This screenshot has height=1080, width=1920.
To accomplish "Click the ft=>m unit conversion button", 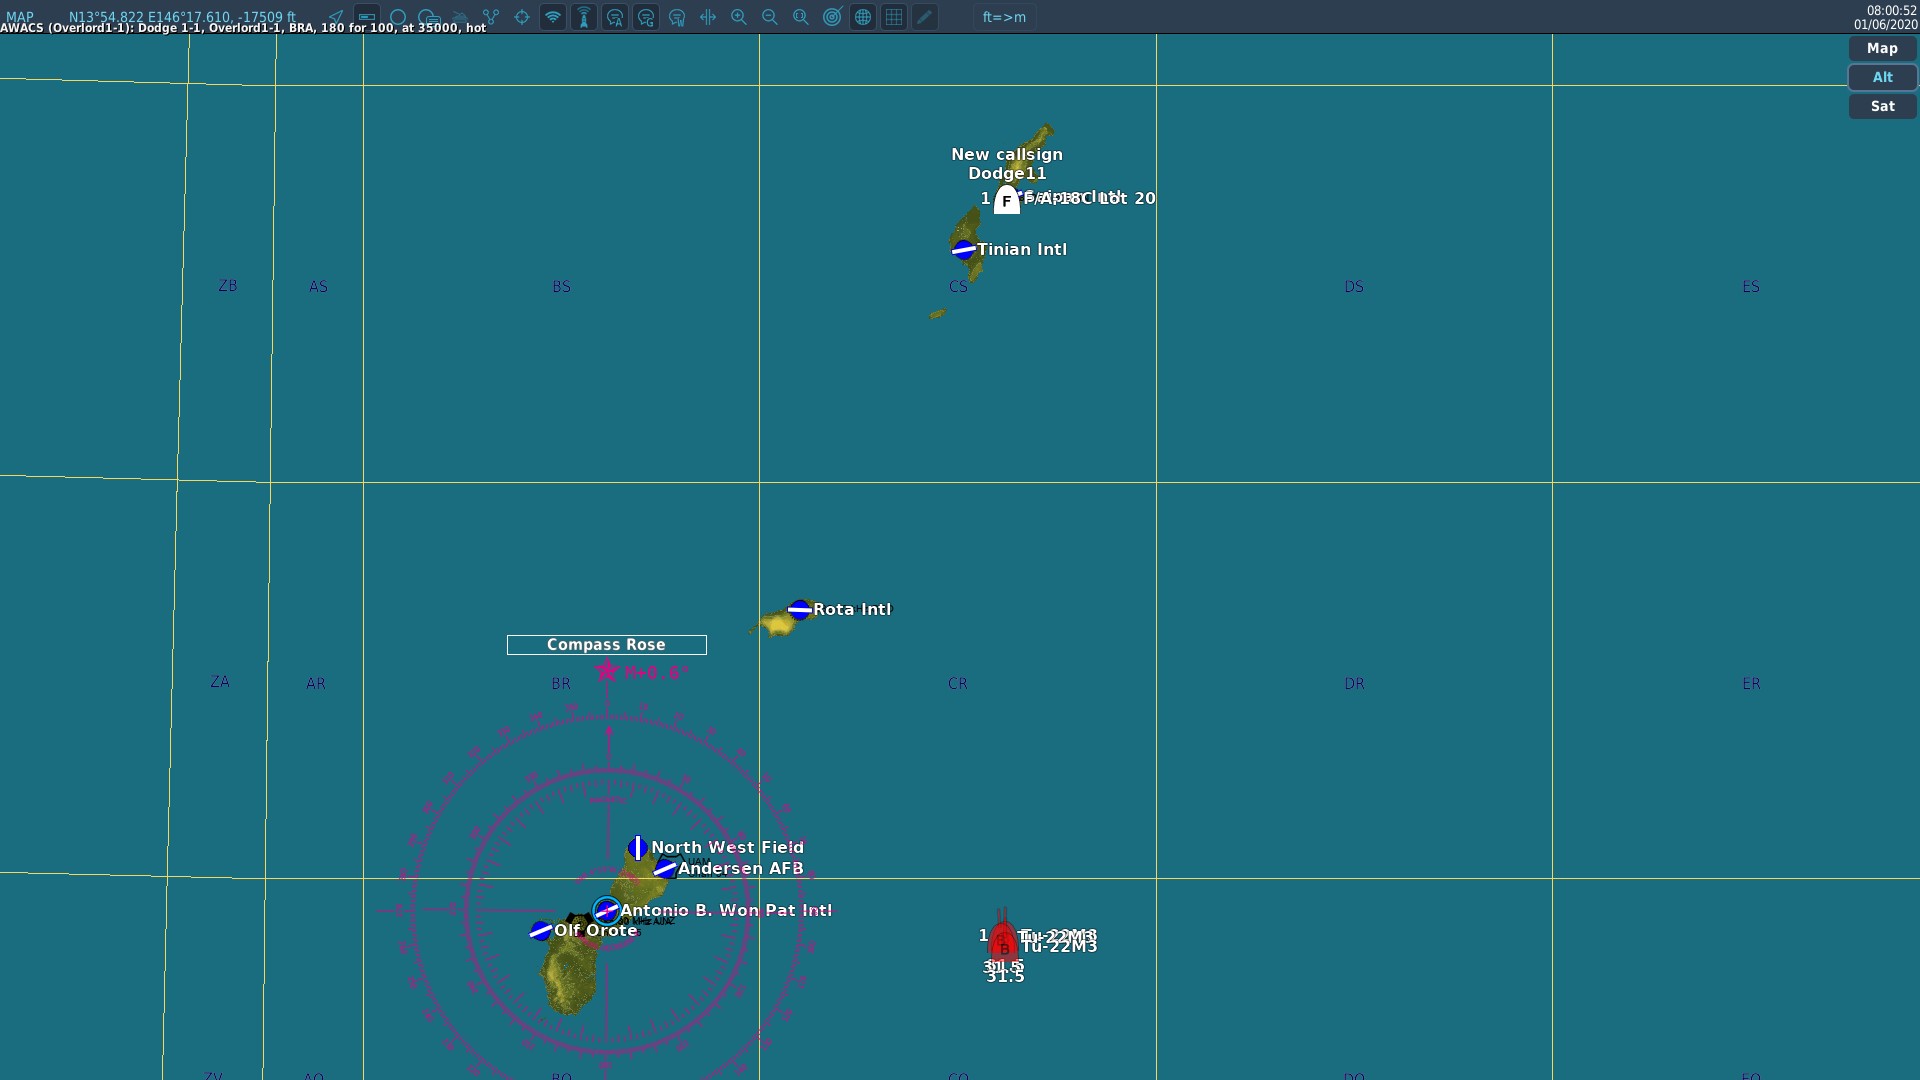I will click(1004, 17).
